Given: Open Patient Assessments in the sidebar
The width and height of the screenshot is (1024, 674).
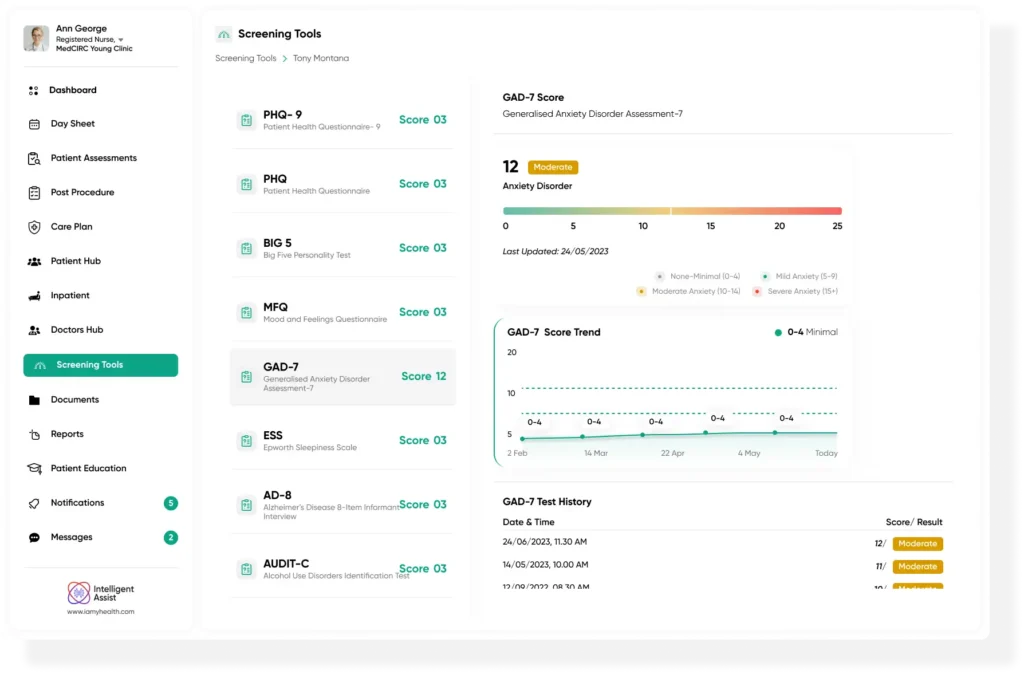Looking at the screenshot, I should (x=93, y=158).
